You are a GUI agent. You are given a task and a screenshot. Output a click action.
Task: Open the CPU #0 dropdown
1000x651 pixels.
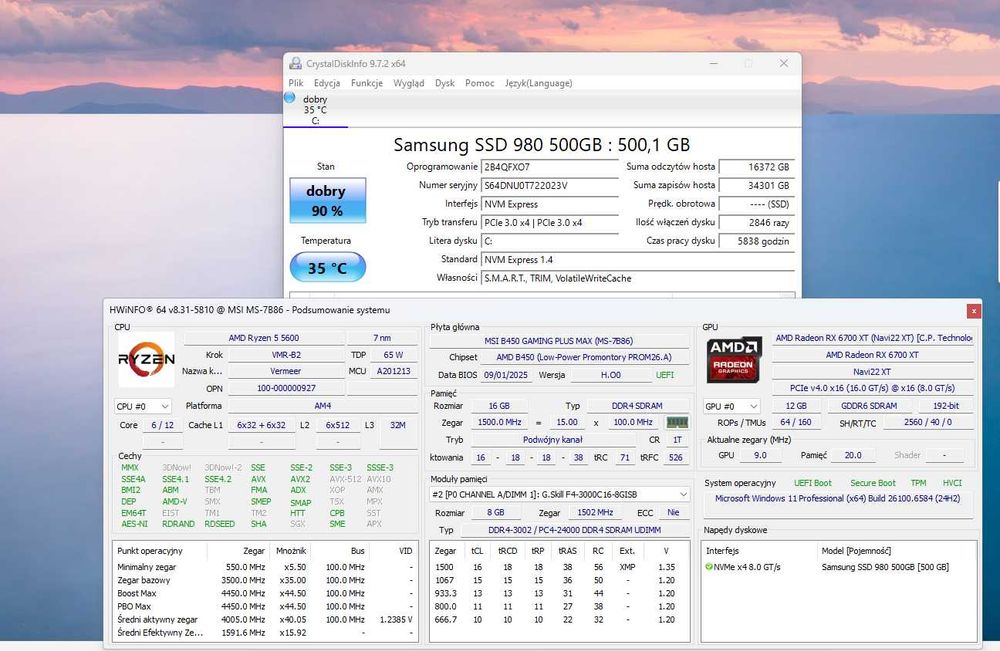click(143, 406)
